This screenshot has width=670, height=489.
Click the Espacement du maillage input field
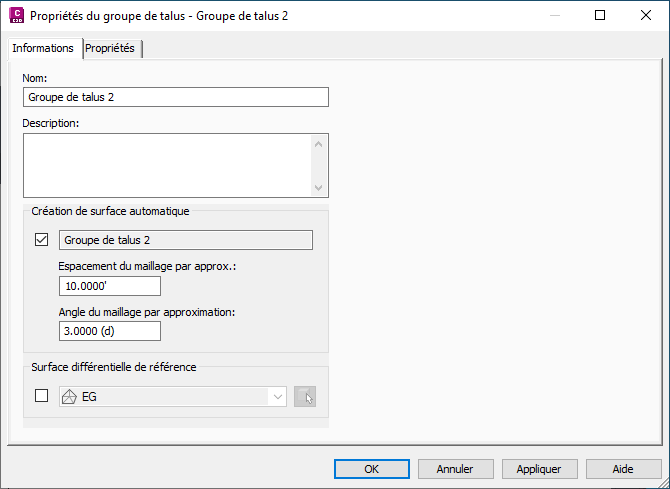(110, 286)
